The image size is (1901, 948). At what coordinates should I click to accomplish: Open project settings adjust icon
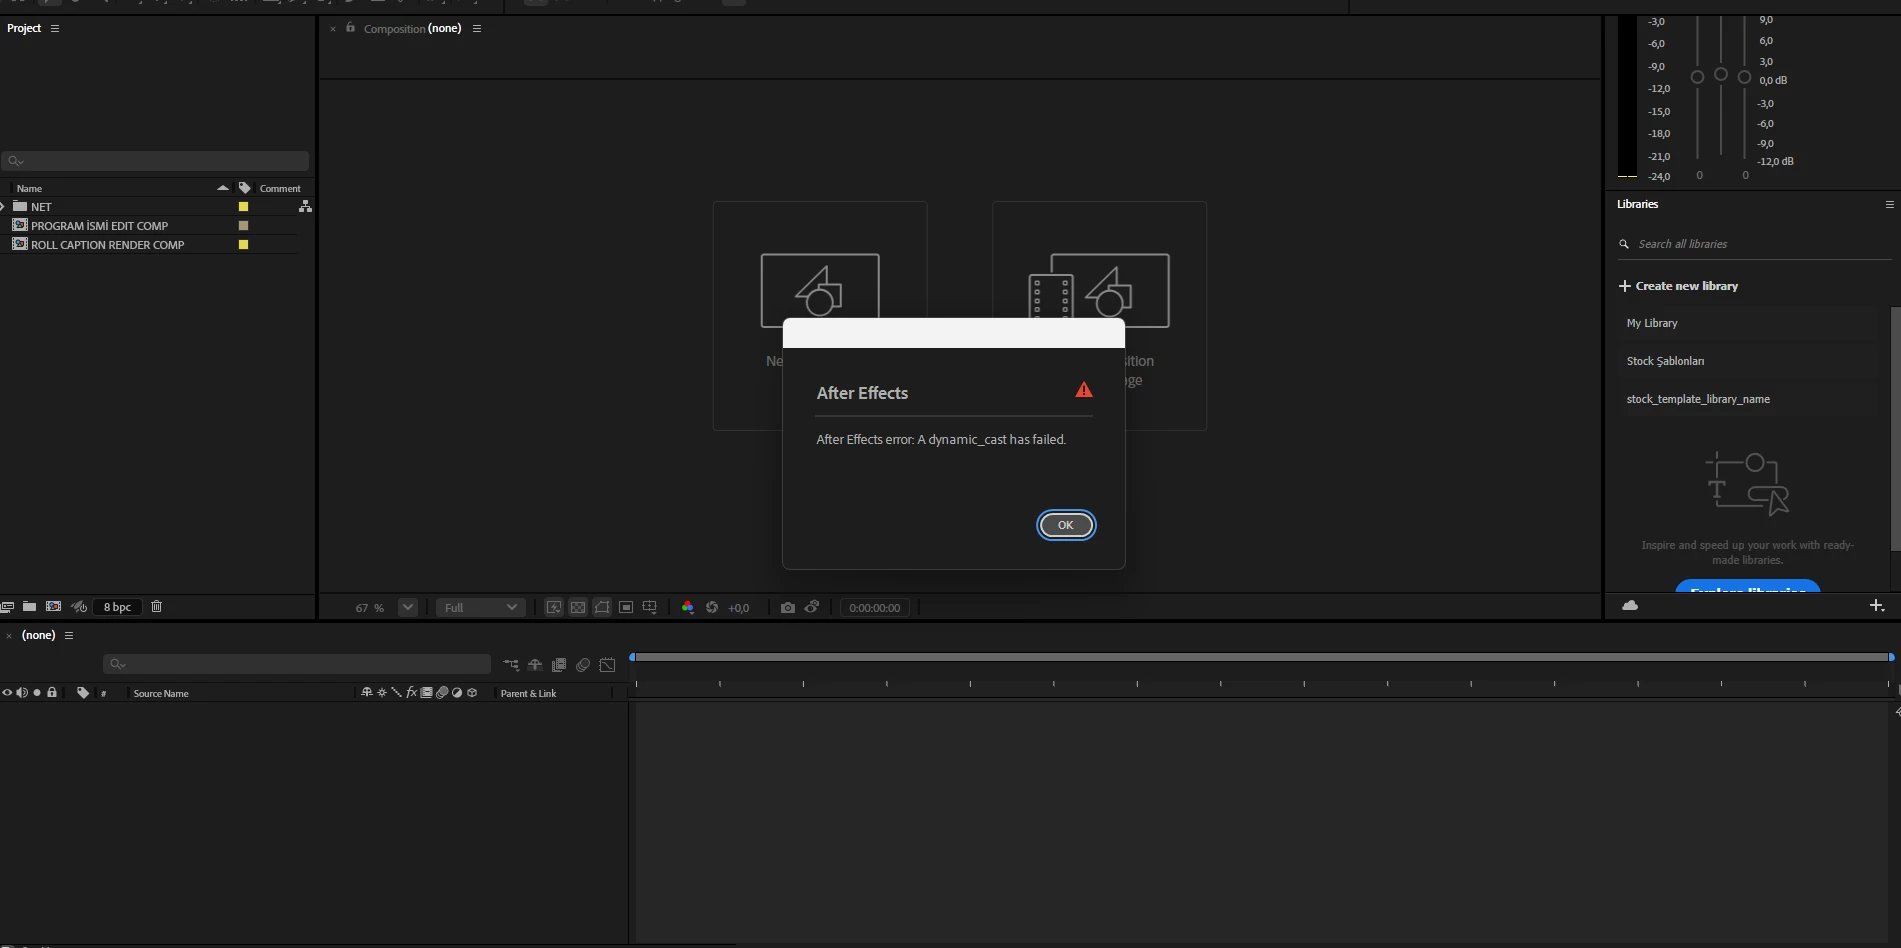click(79, 607)
